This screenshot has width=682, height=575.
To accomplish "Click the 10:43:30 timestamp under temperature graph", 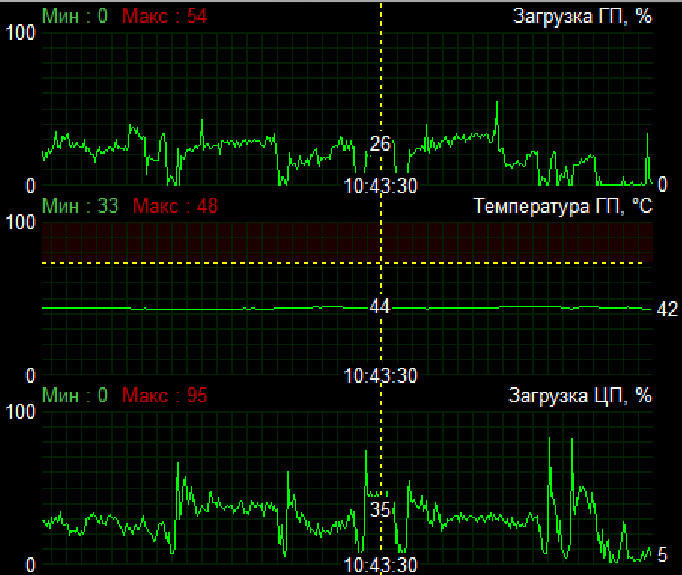I will (x=381, y=376).
